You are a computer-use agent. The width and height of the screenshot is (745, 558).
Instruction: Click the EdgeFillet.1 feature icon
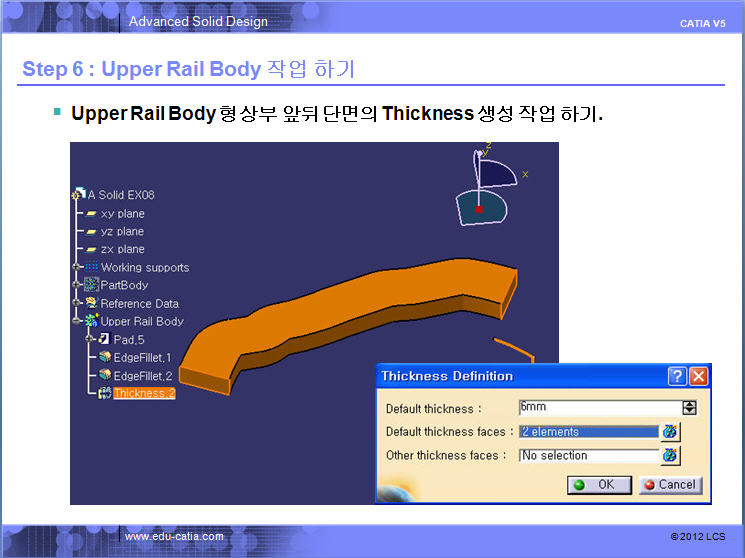tap(104, 358)
